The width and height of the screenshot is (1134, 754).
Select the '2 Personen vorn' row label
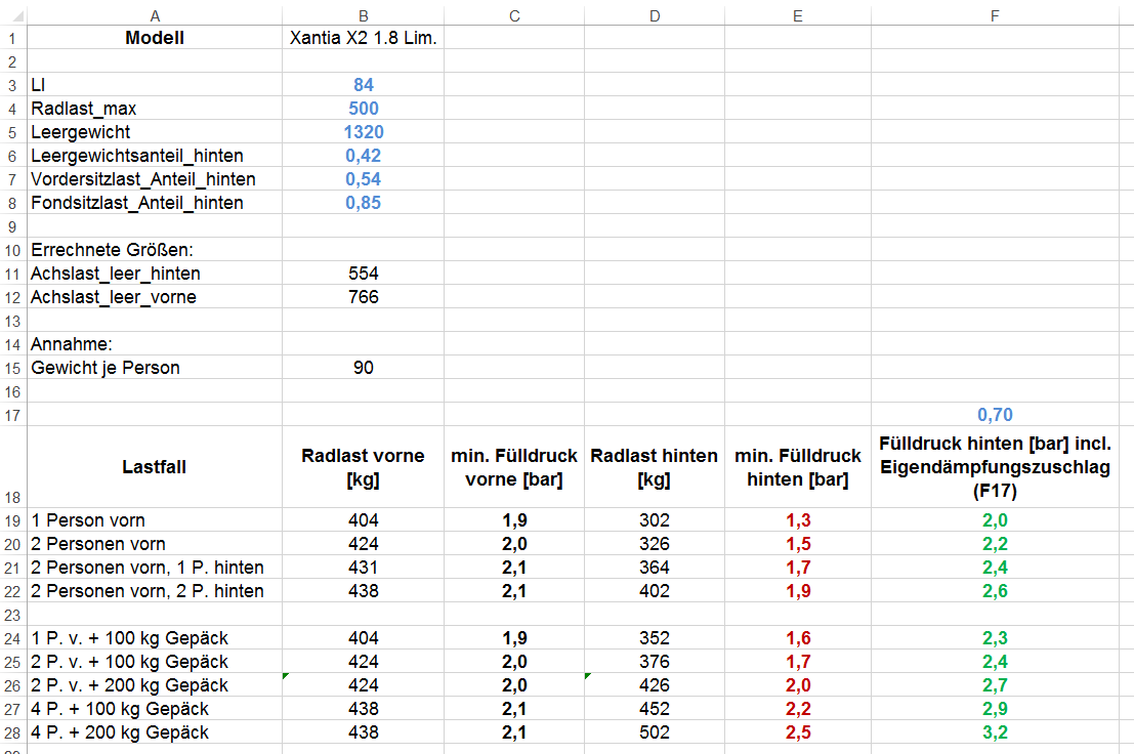pyautogui.click(x=155, y=544)
